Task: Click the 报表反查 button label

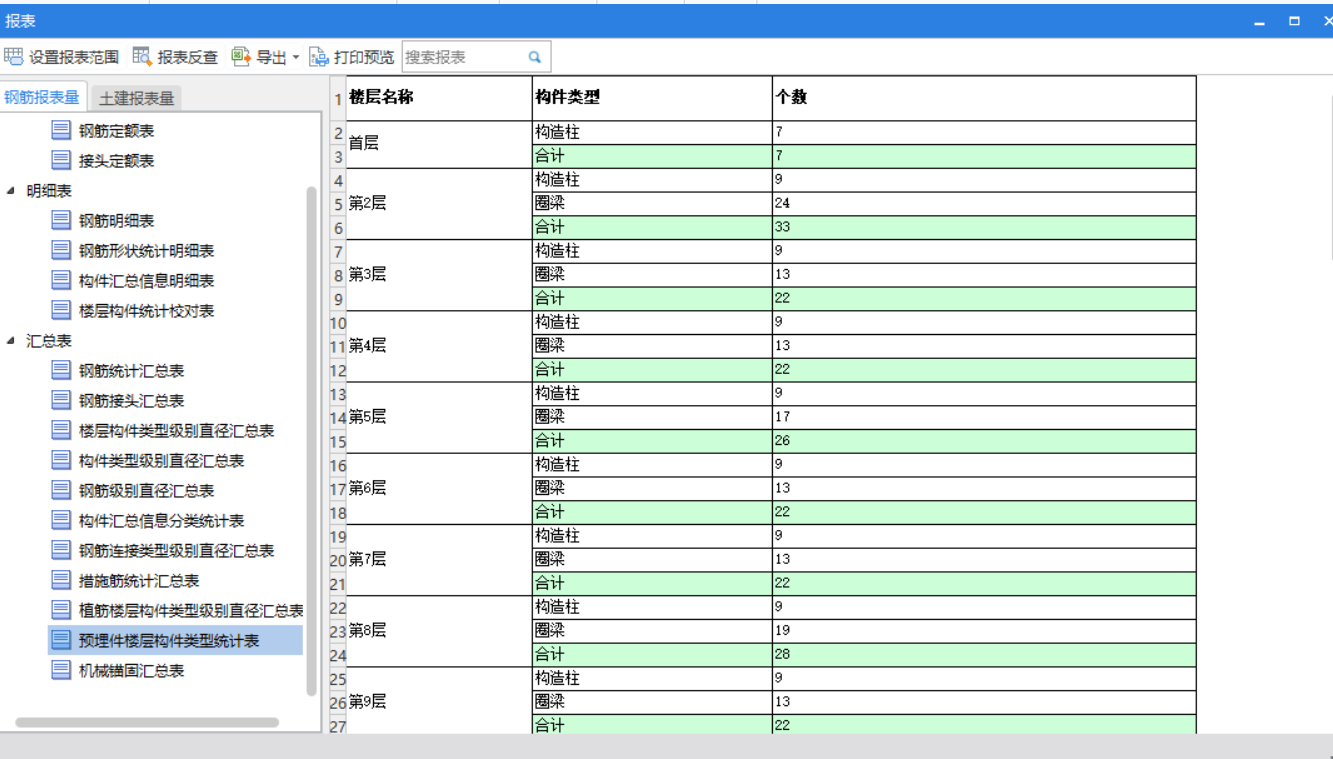Action: pos(187,58)
